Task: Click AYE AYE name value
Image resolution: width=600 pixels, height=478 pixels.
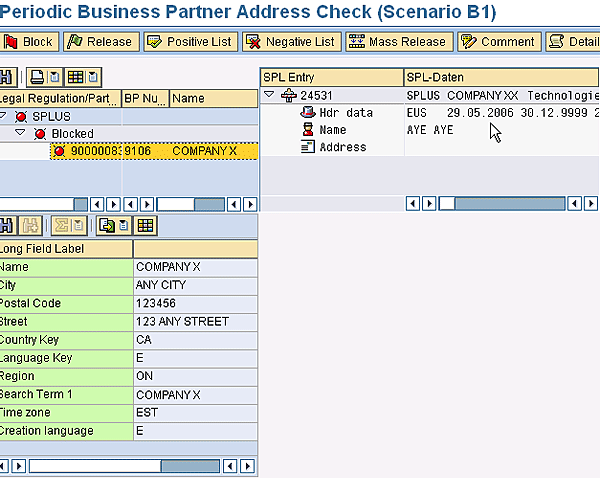Action: pyautogui.click(x=430, y=130)
